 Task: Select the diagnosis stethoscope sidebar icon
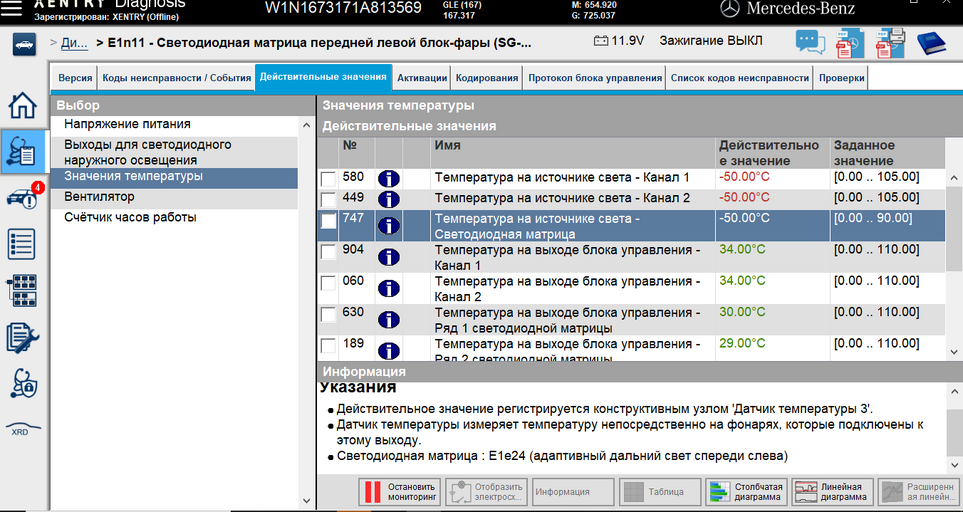(x=23, y=152)
